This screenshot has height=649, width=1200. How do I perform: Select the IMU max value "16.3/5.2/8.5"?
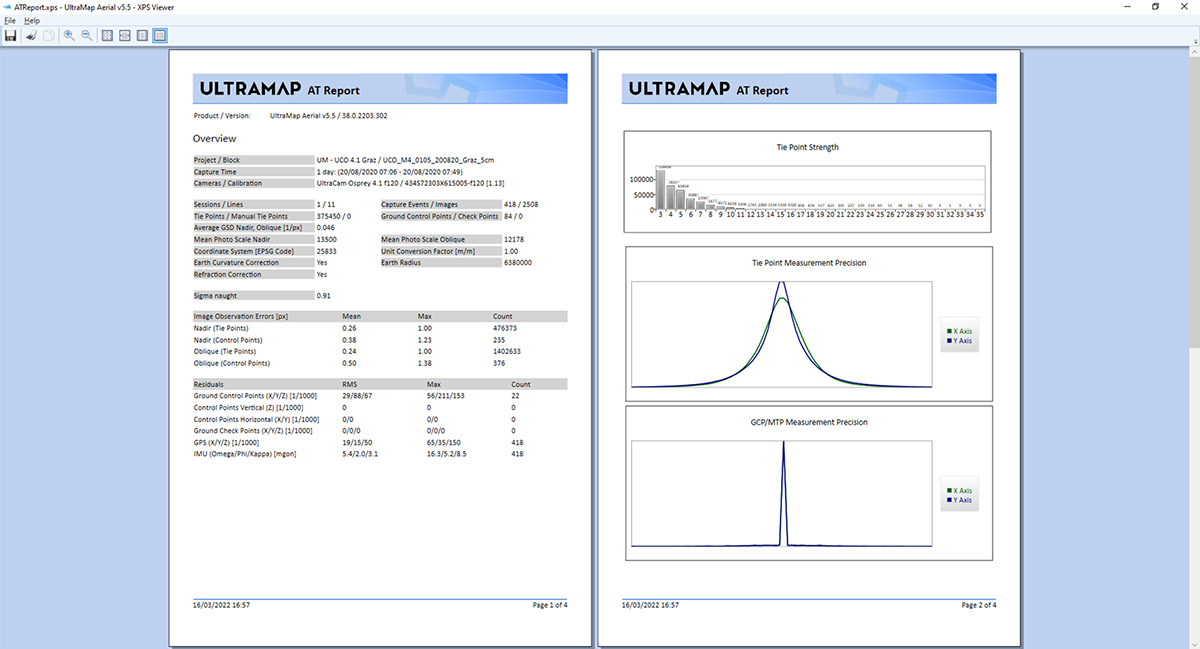click(x=446, y=454)
